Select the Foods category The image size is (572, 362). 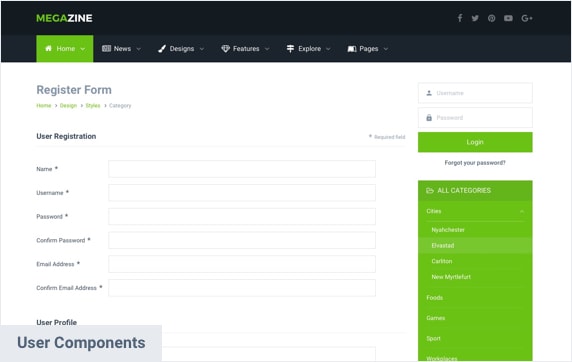point(434,298)
